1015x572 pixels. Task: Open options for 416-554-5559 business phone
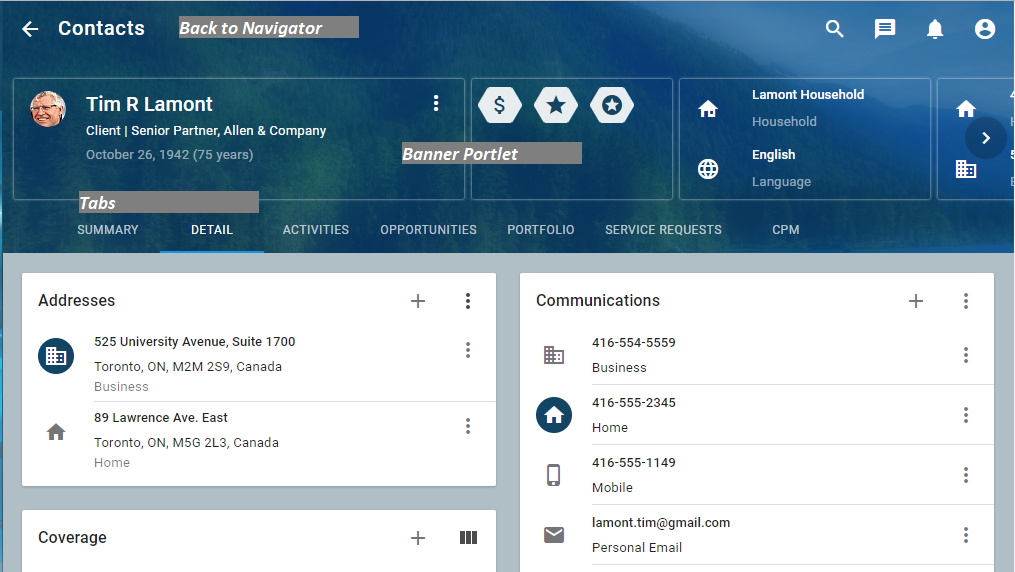coord(966,355)
